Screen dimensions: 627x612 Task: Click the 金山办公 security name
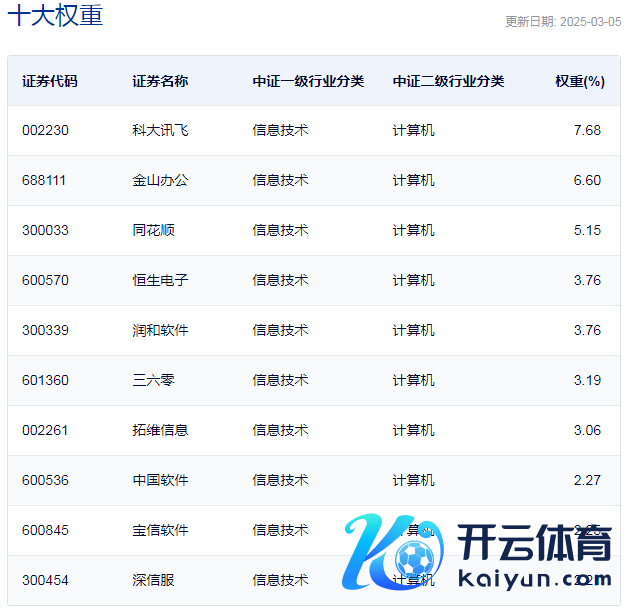coord(160,180)
